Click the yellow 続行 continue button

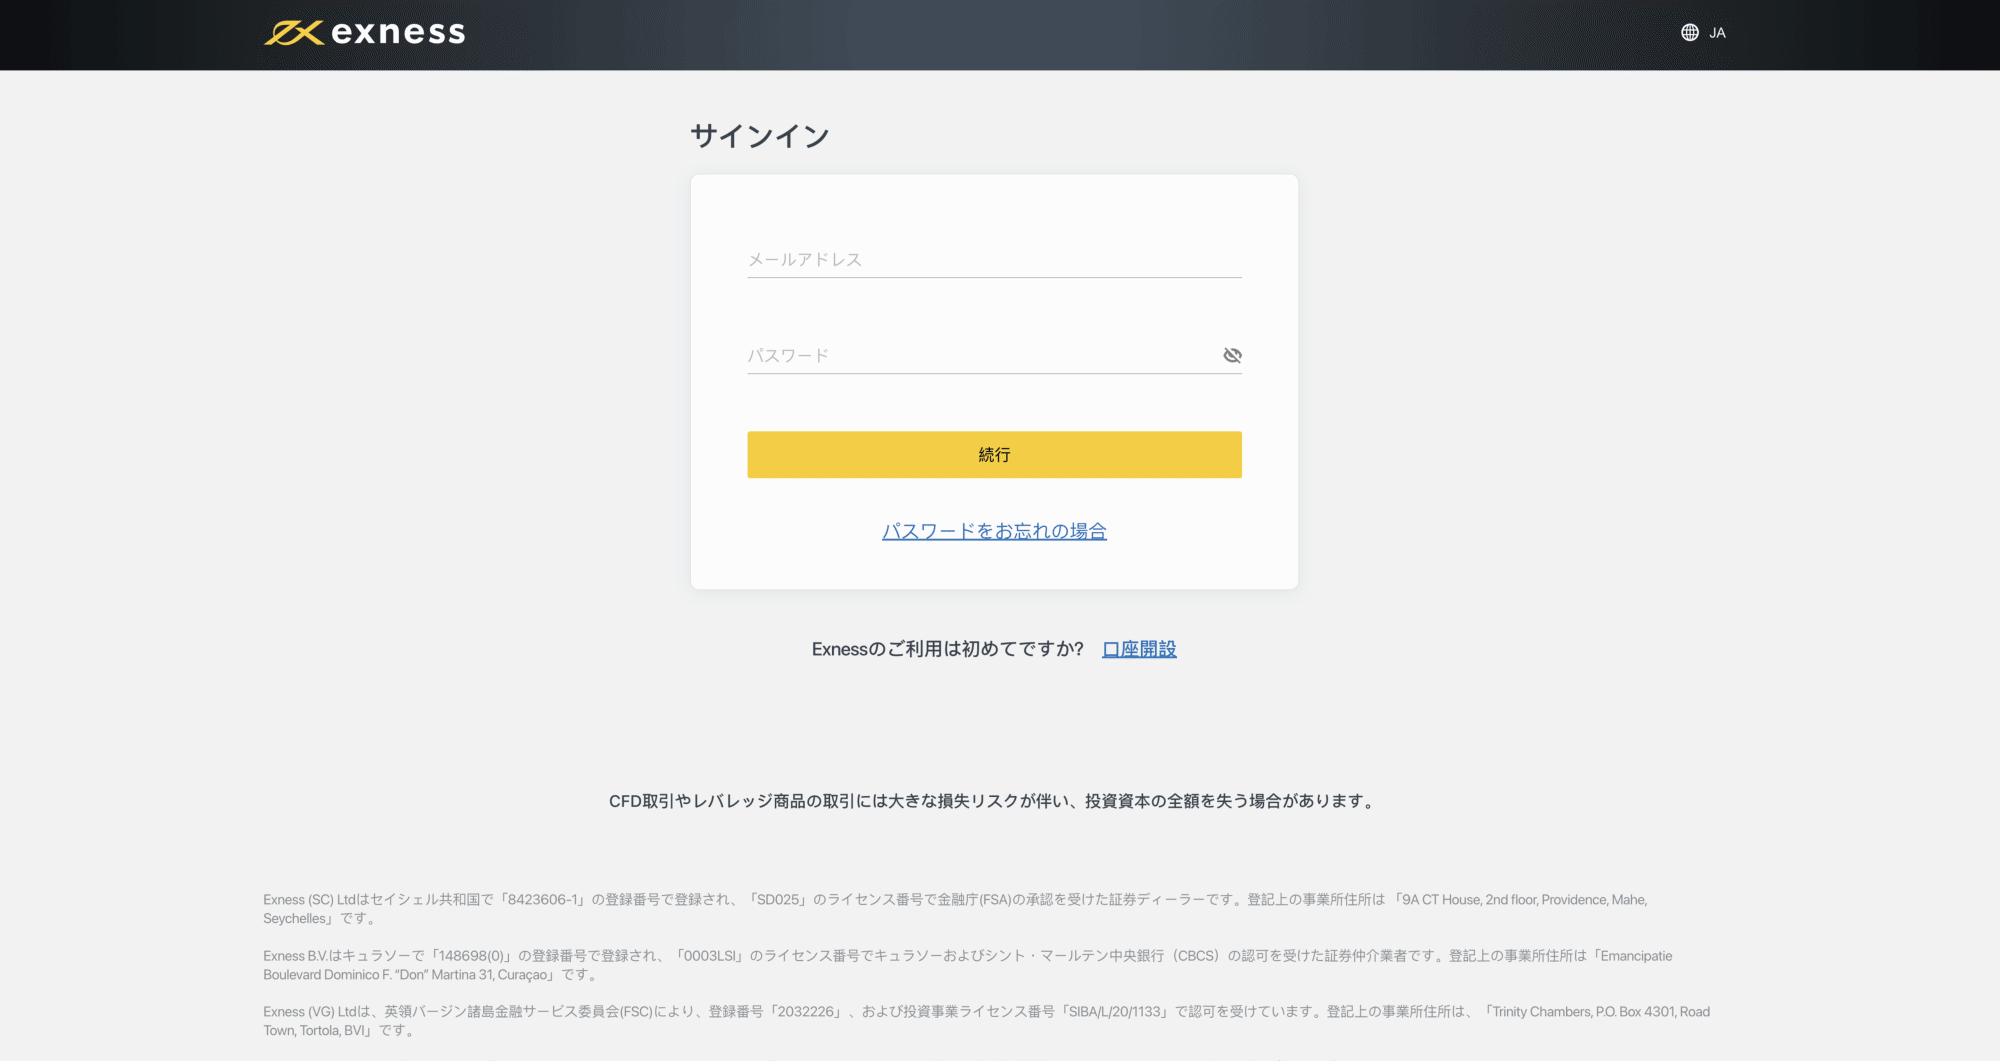point(994,455)
